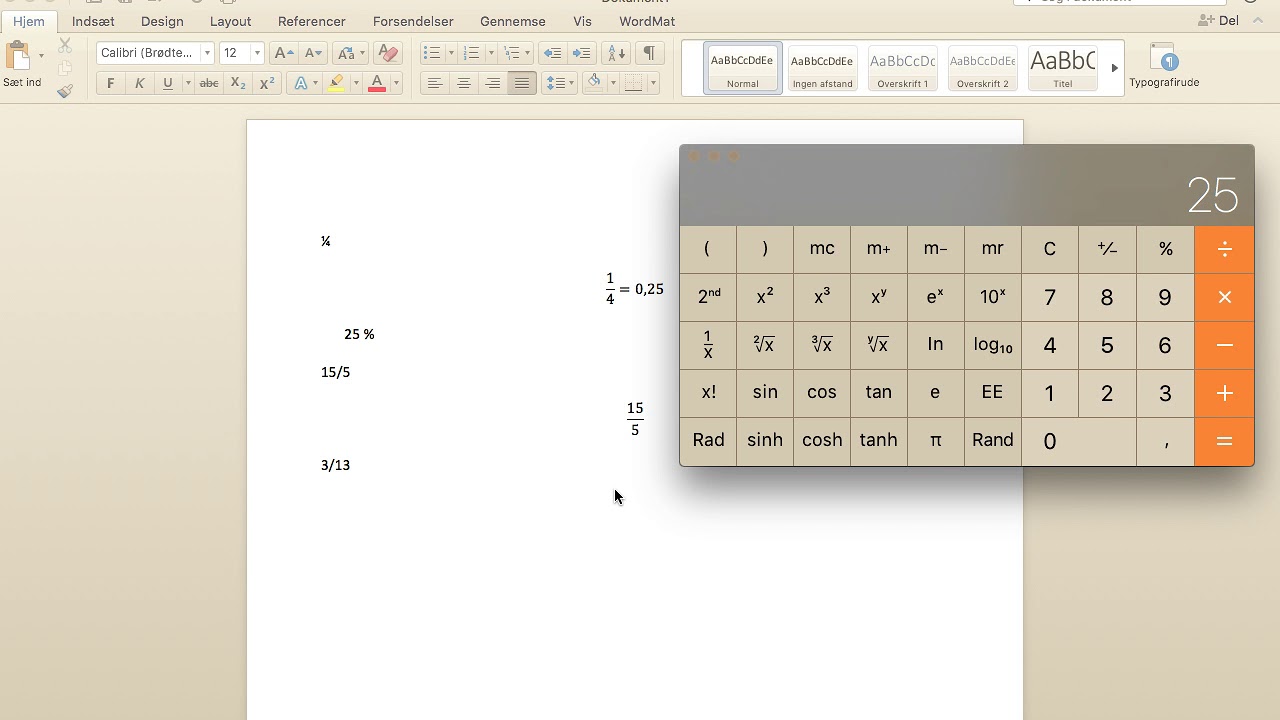The width and height of the screenshot is (1280, 720).
Task: Toggle justified alignment
Action: click(522, 84)
